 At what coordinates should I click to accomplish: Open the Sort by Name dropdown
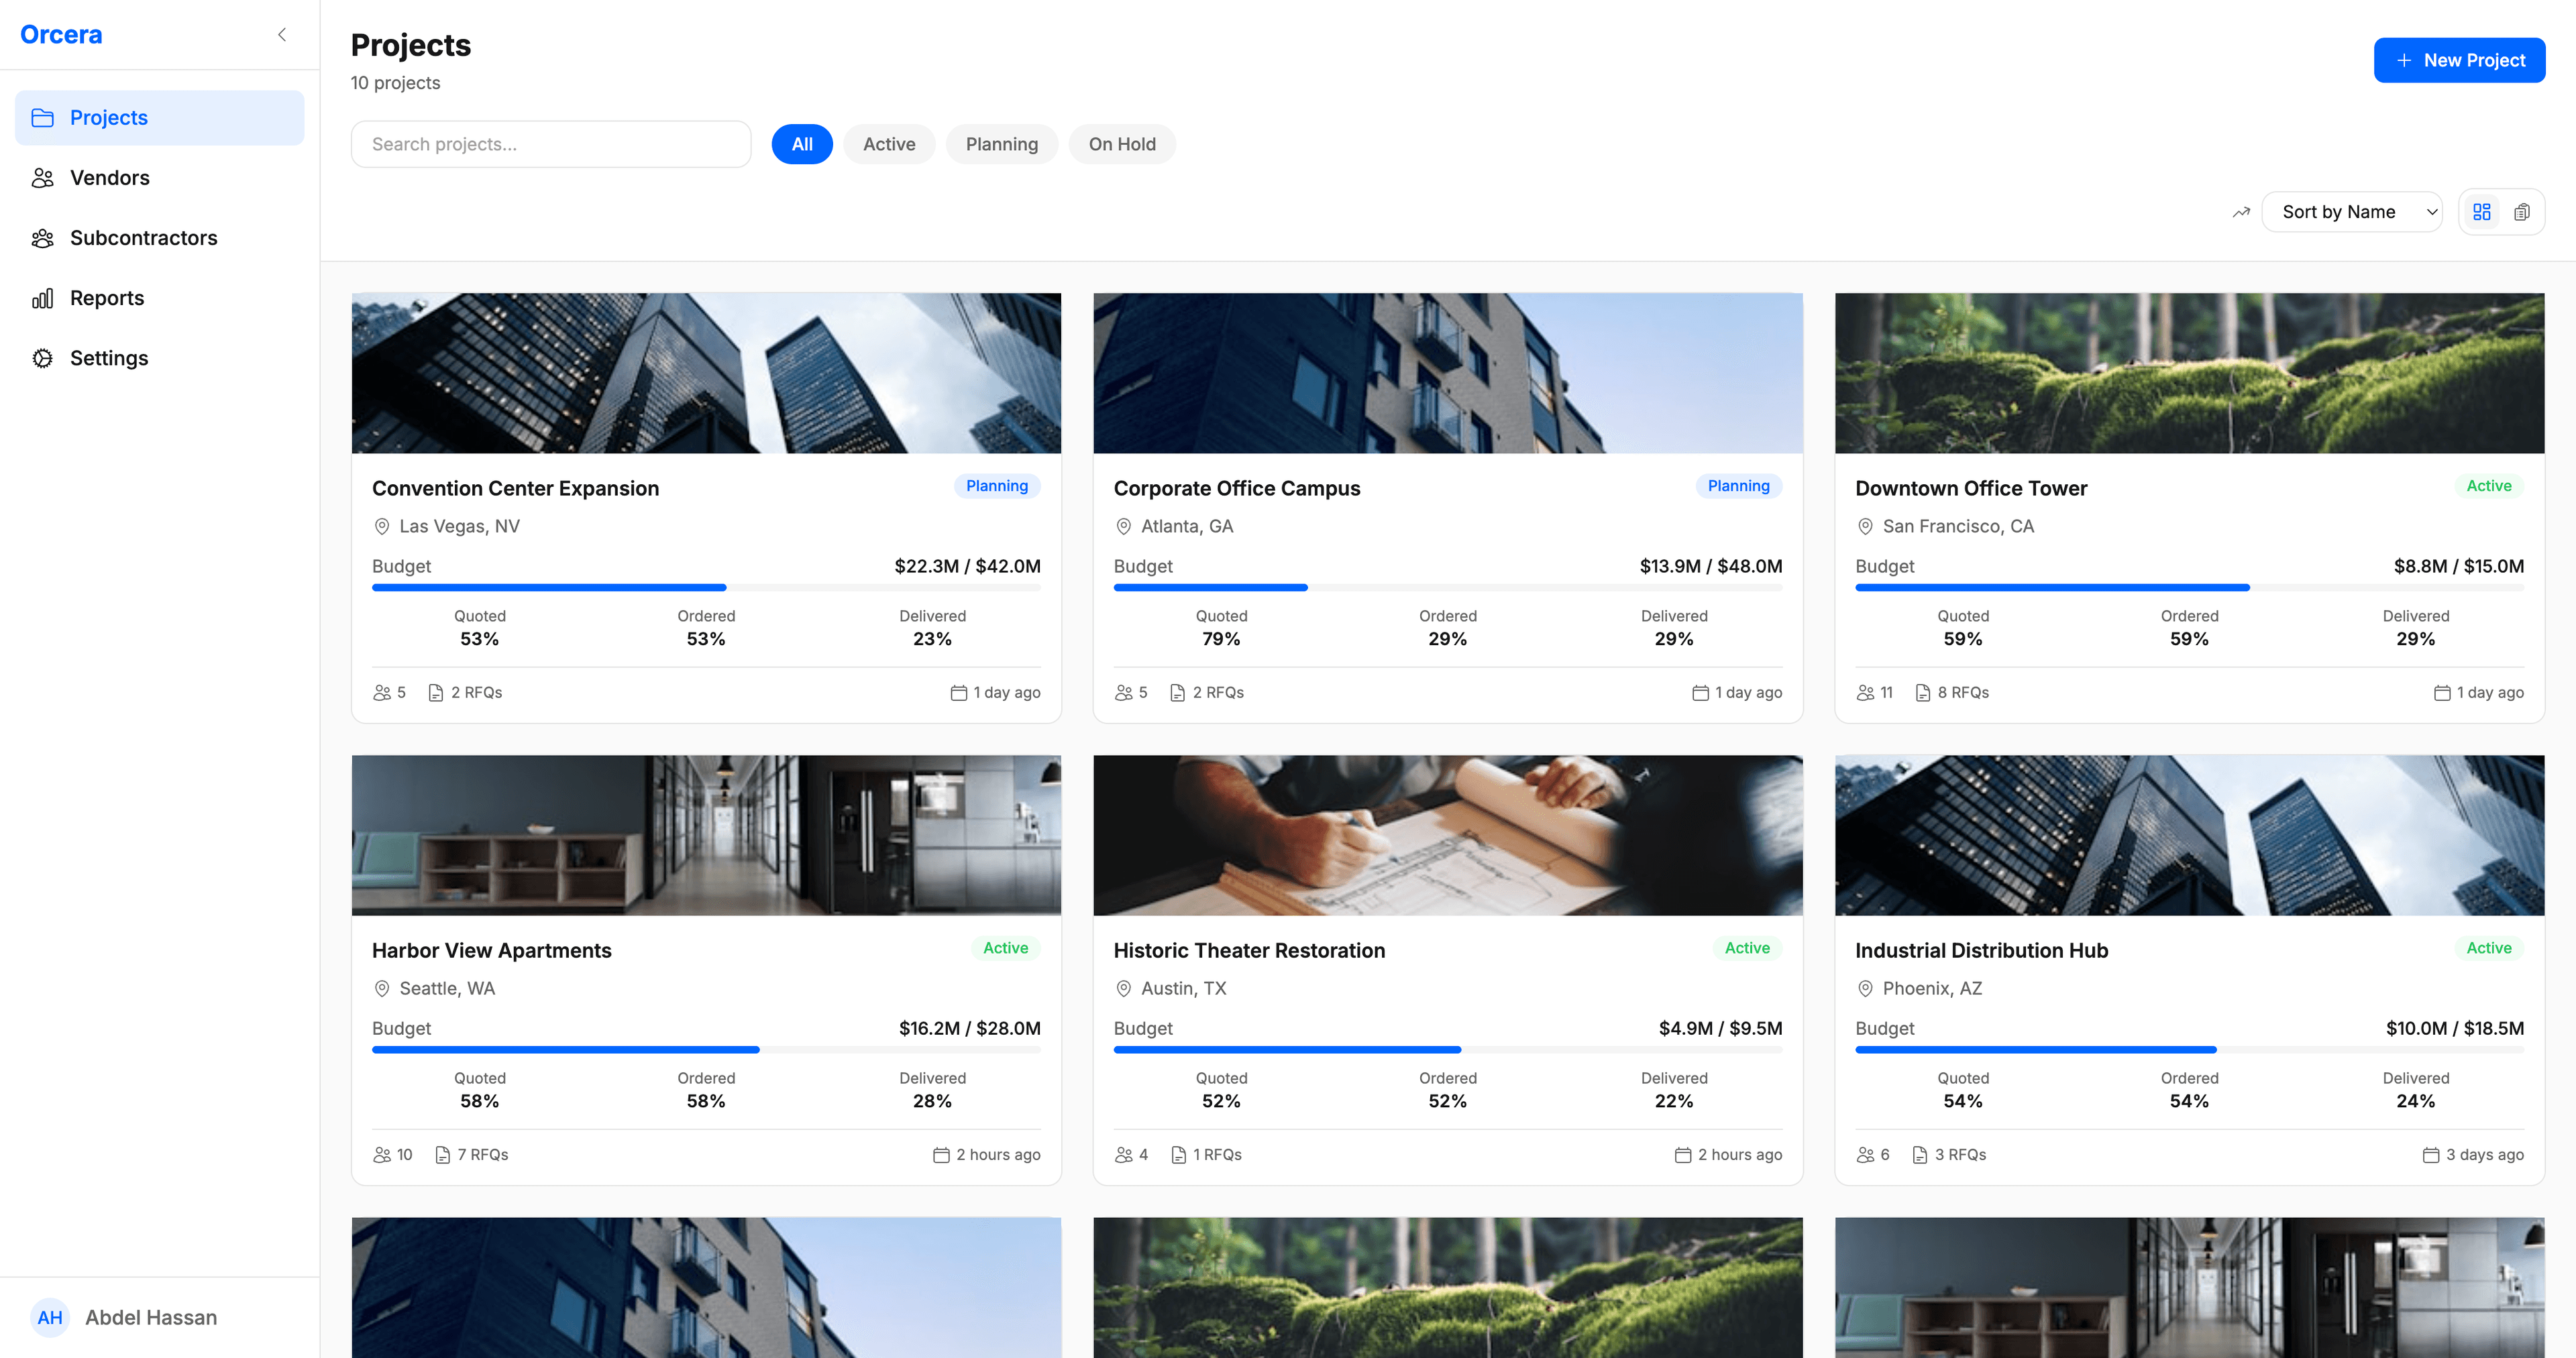[x=2352, y=211]
